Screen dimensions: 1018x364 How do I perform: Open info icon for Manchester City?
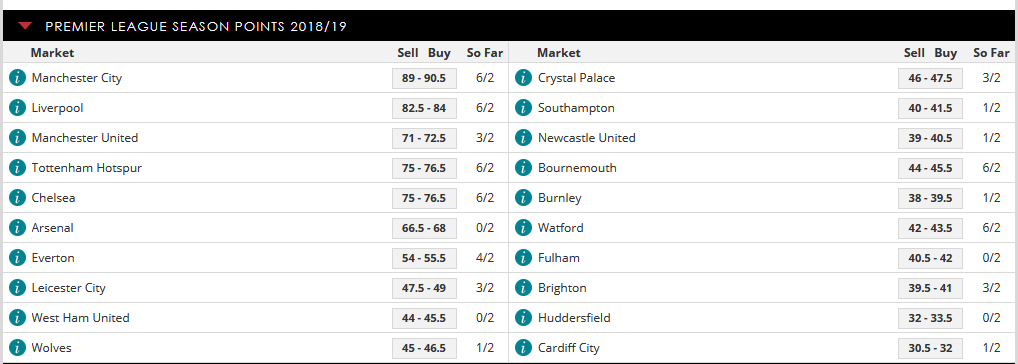point(17,78)
